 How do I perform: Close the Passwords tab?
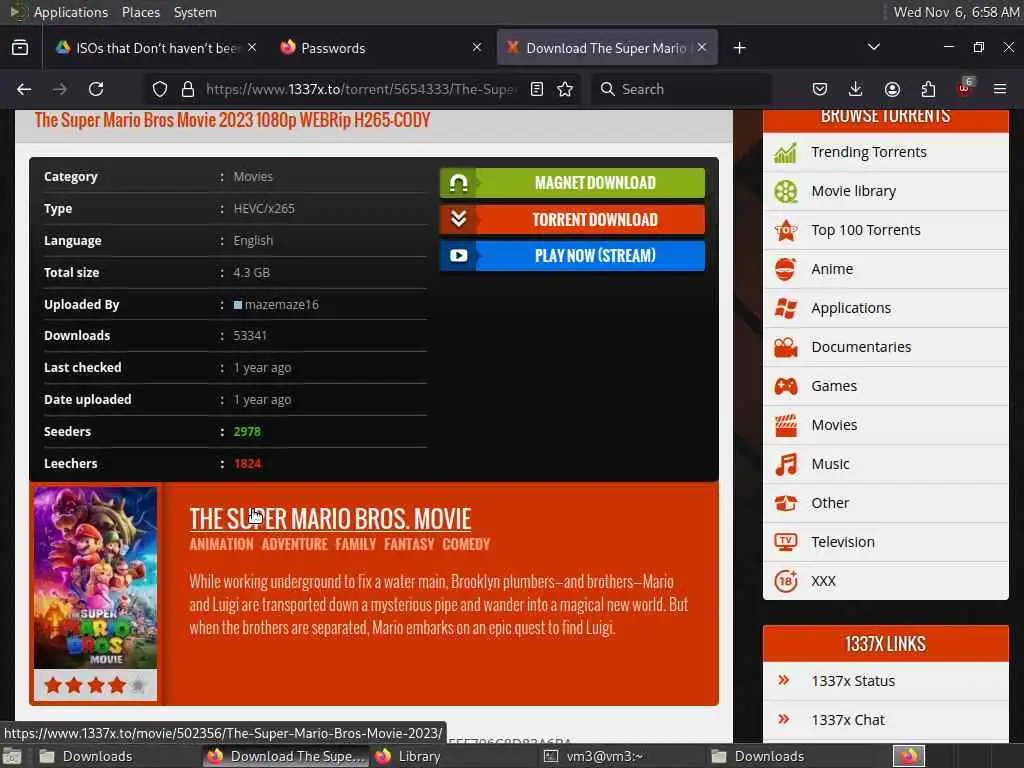click(477, 47)
